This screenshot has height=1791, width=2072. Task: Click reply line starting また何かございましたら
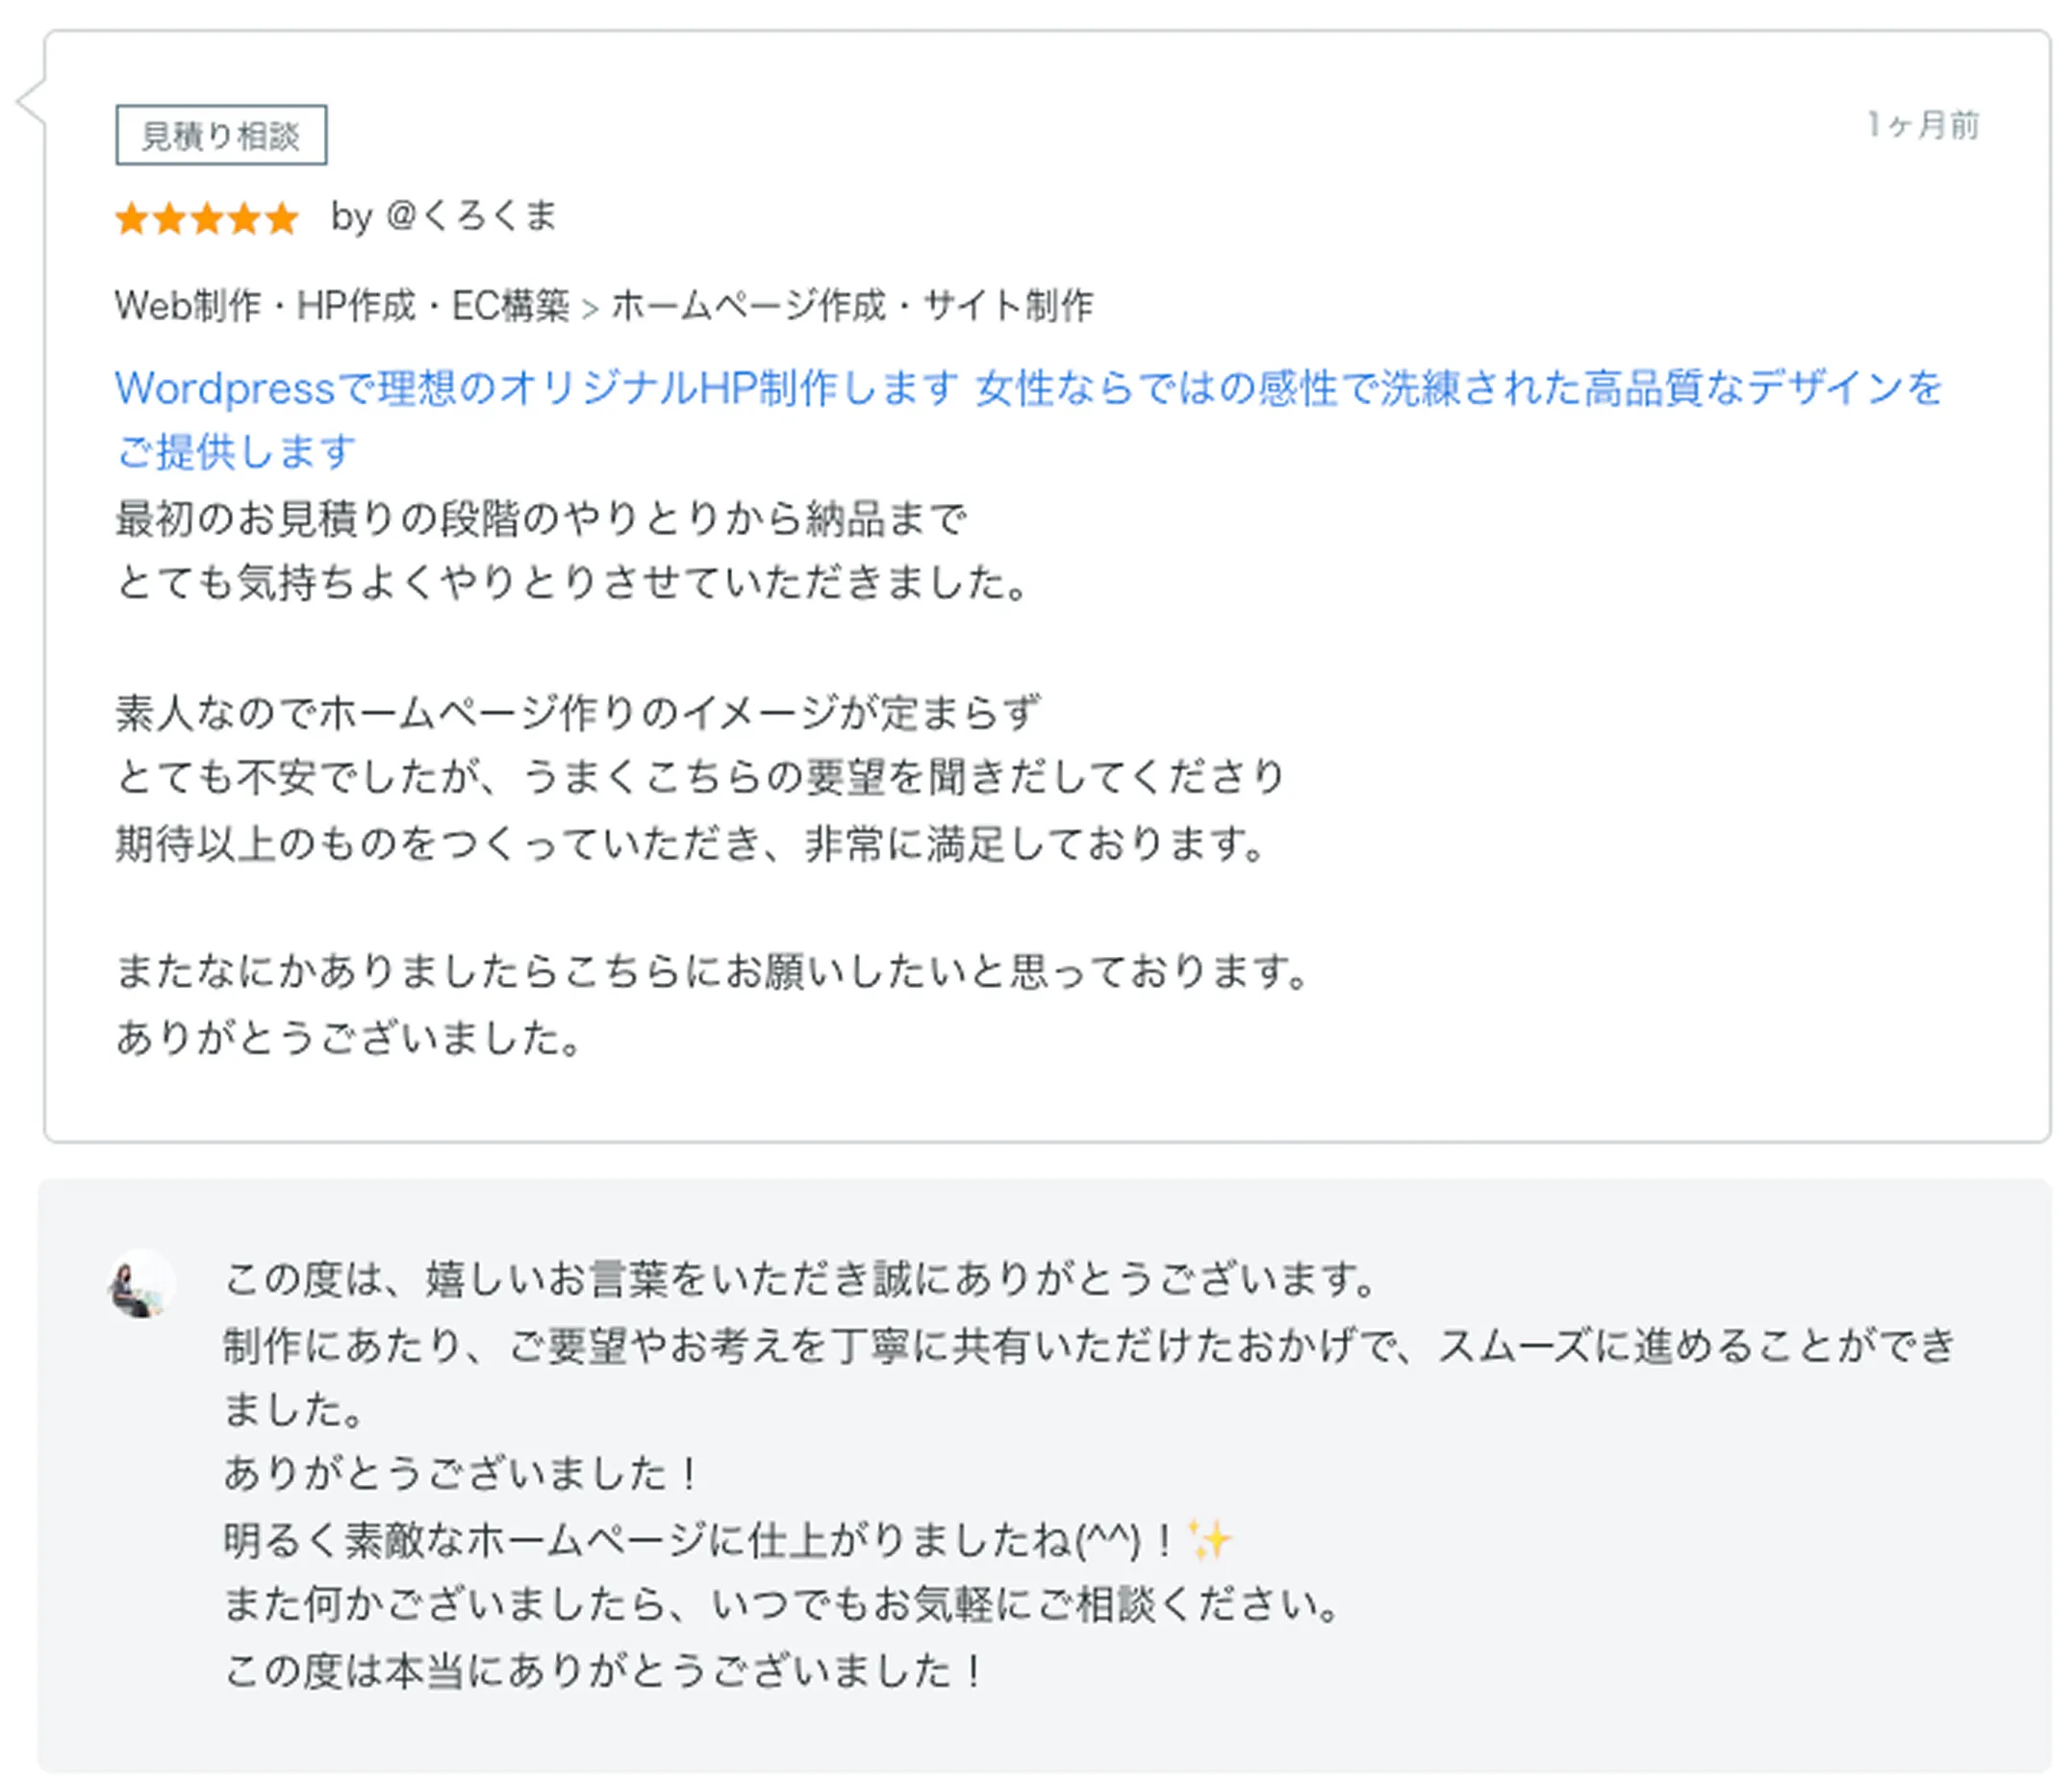[781, 1605]
